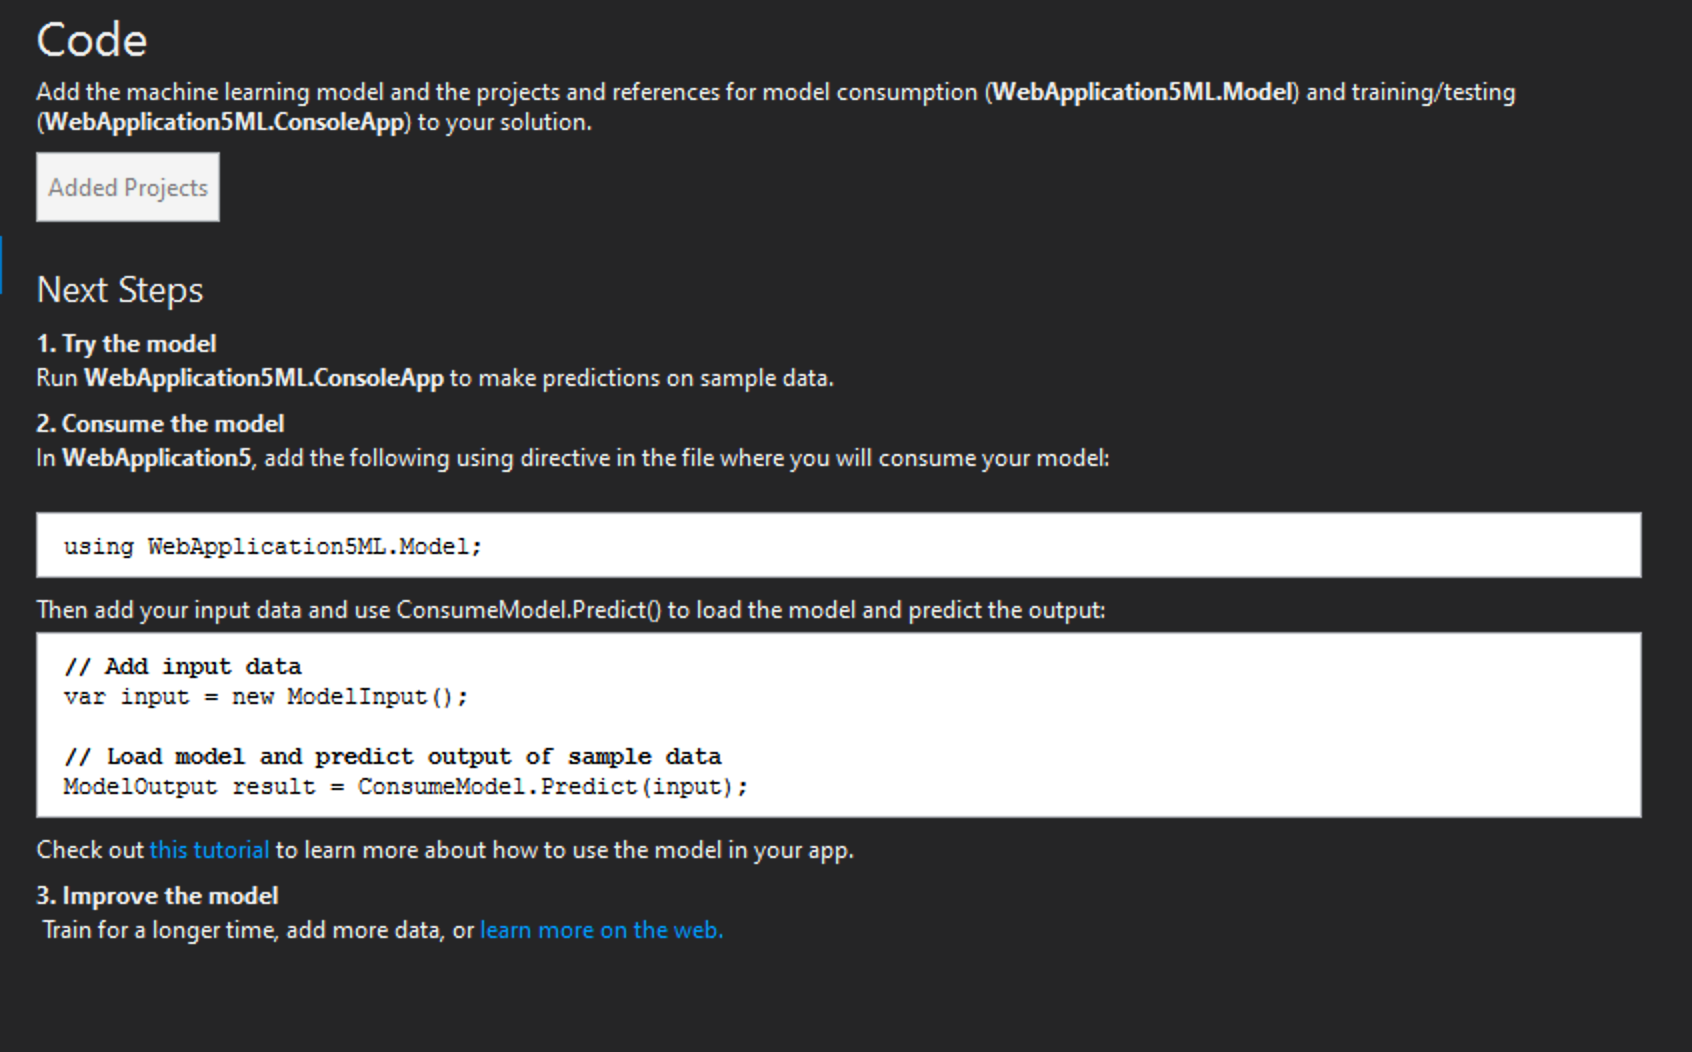Open the 'learn more on the web' link
Screen dimensions: 1692x1052
601,929
